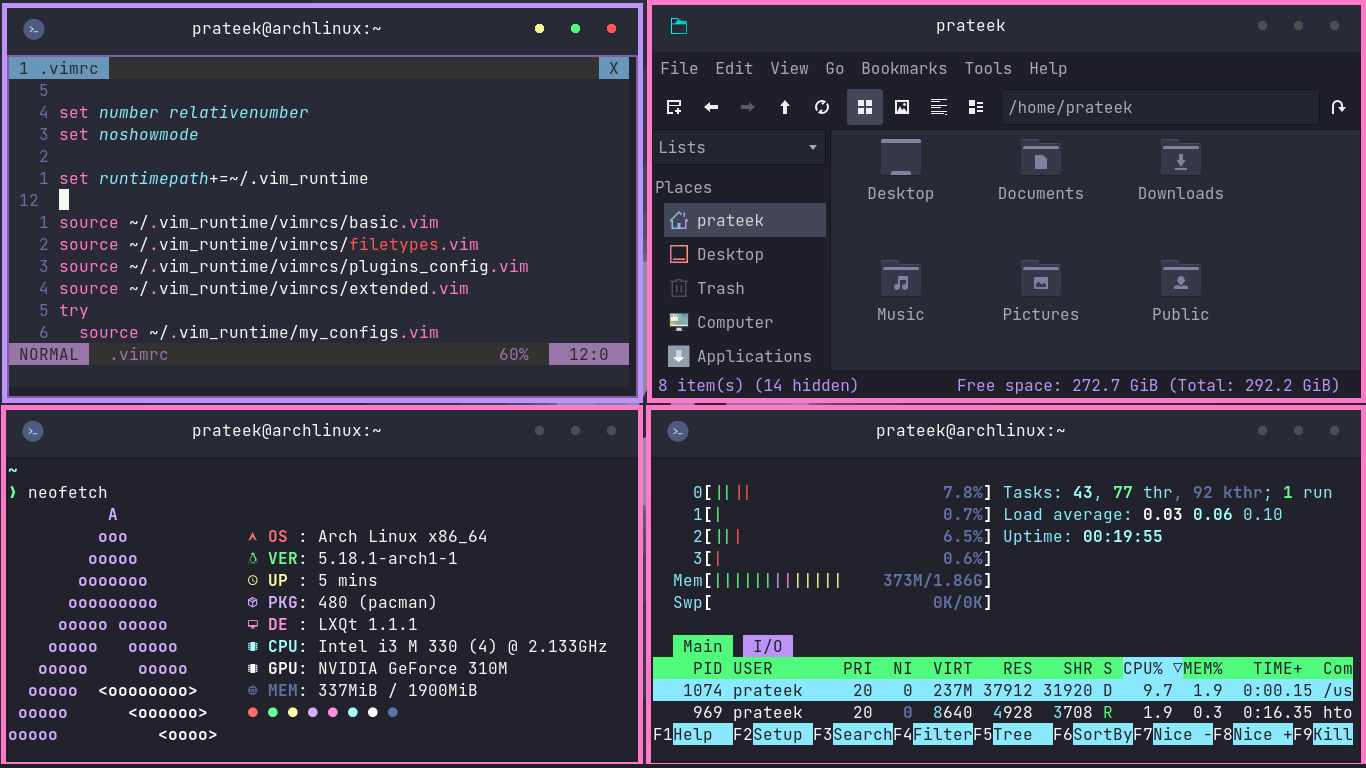Select the .vimrc tab in vim
1366x768 pixels.
(59, 69)
